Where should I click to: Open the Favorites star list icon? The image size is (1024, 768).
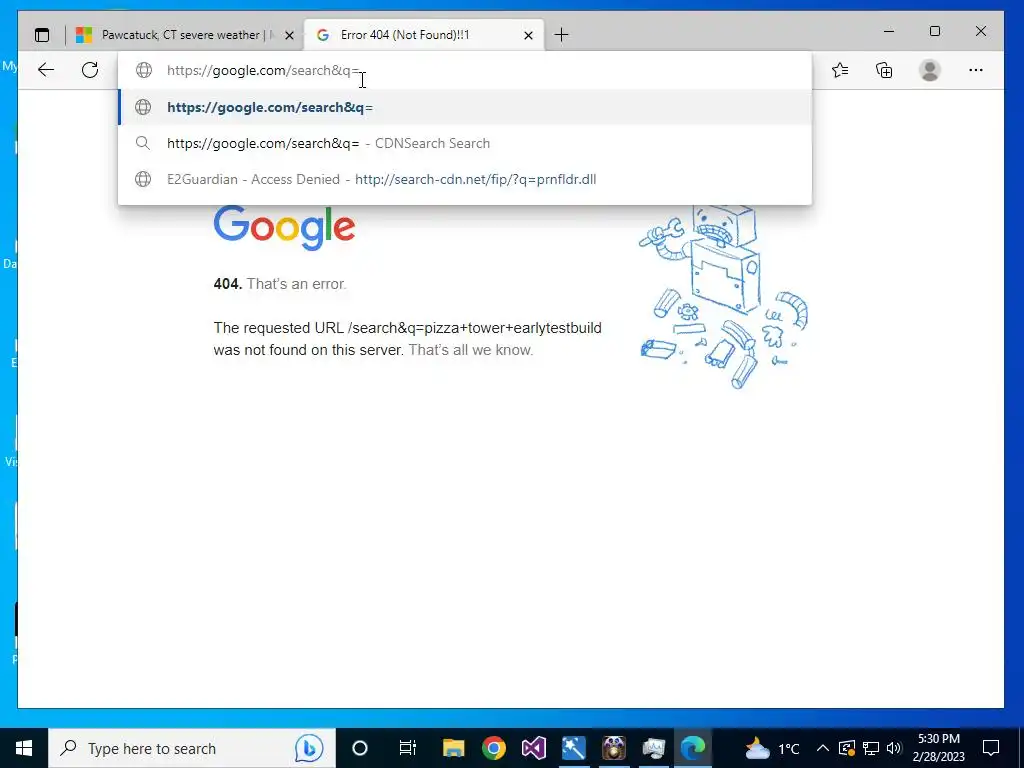[840, 70]
